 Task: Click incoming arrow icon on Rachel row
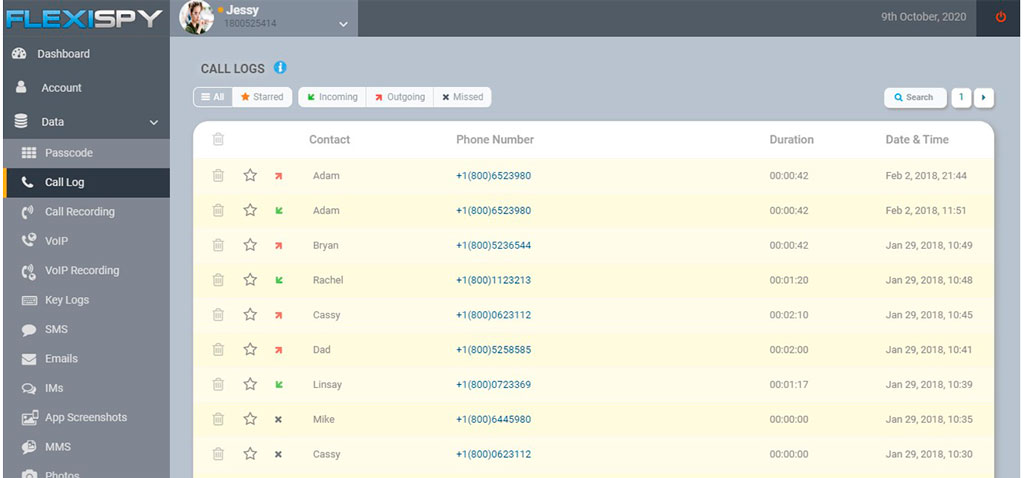[278, 280]
